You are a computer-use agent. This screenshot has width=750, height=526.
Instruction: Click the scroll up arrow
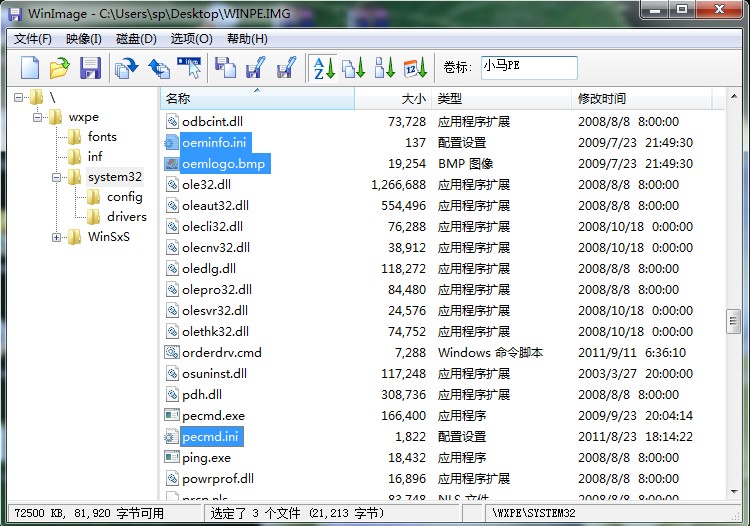(733, 97)
